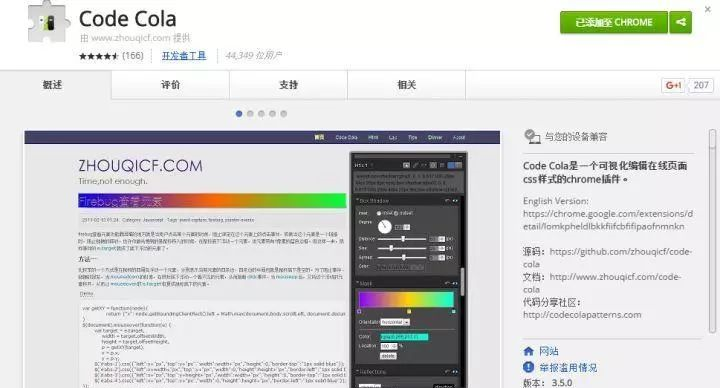Open the 源码 github.com/zhouqicf/code-cola link
The width and height of the screenshot is (720, 388).
click(607, 258)
